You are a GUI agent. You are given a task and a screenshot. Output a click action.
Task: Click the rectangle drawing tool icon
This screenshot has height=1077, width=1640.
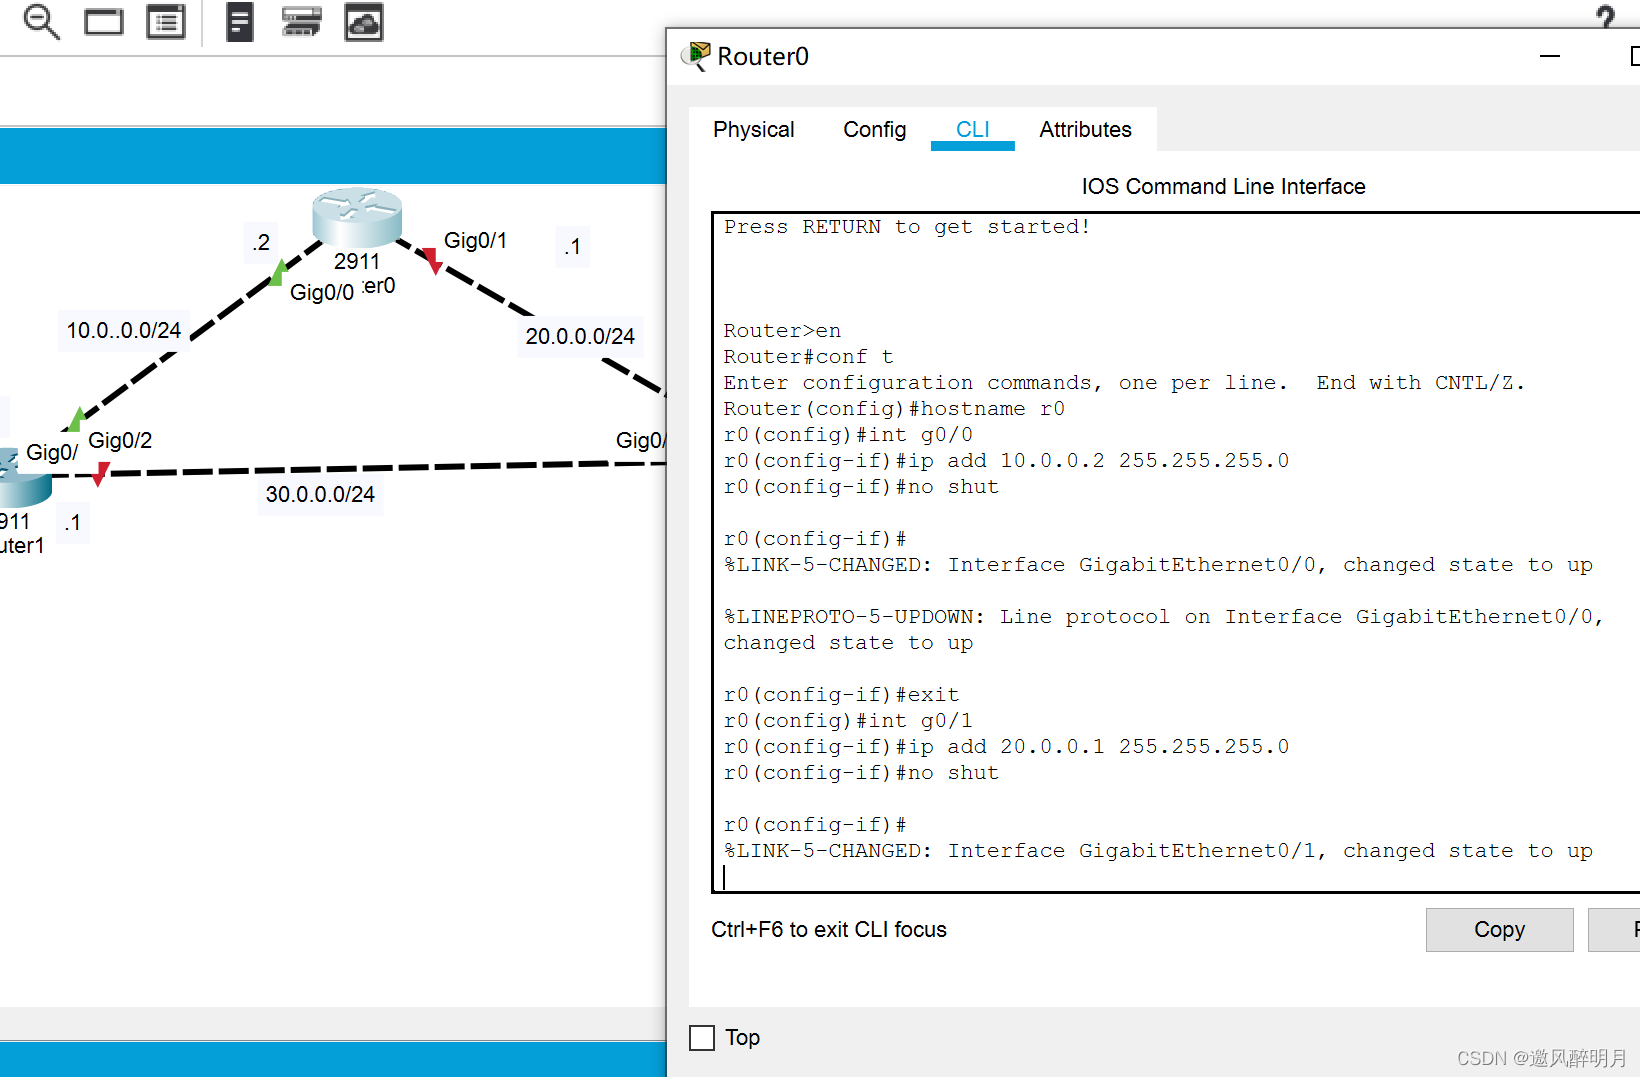[x=103, y=21]
